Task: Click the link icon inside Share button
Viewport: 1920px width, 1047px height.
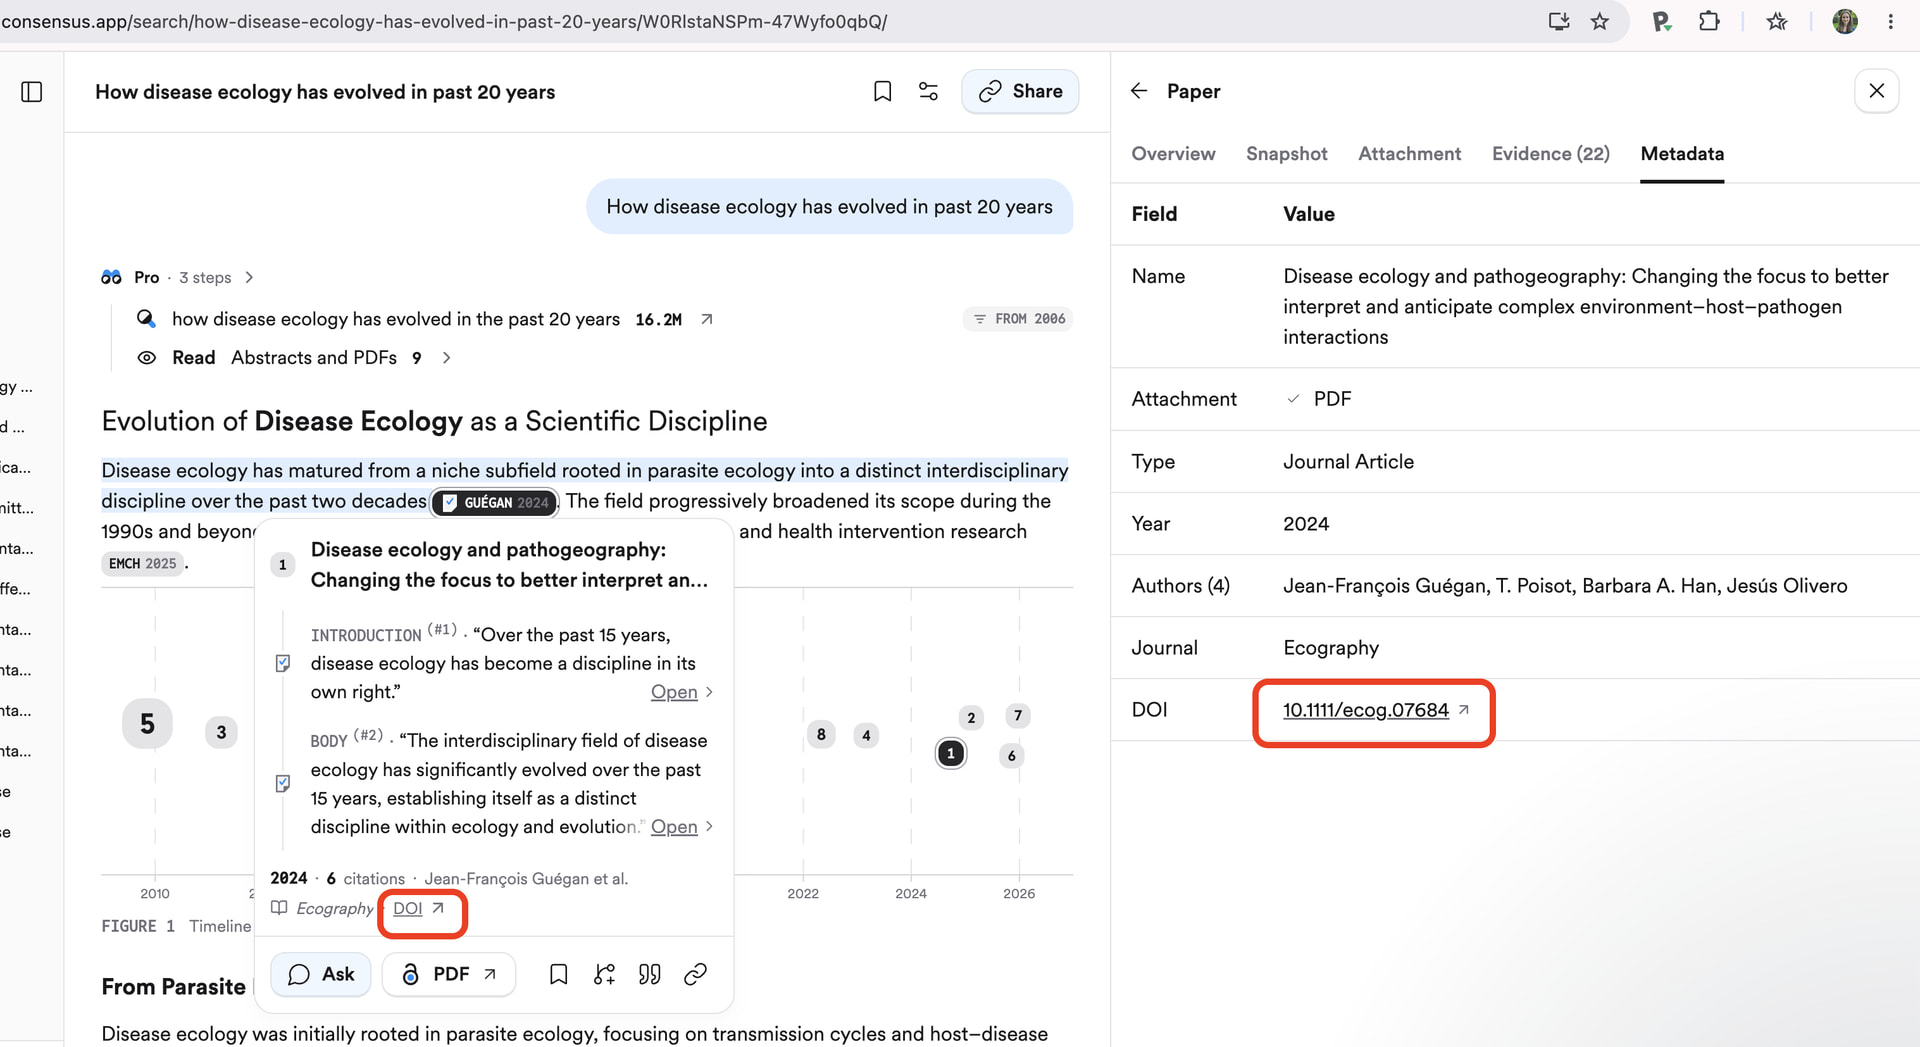Action: pos(990,92)
